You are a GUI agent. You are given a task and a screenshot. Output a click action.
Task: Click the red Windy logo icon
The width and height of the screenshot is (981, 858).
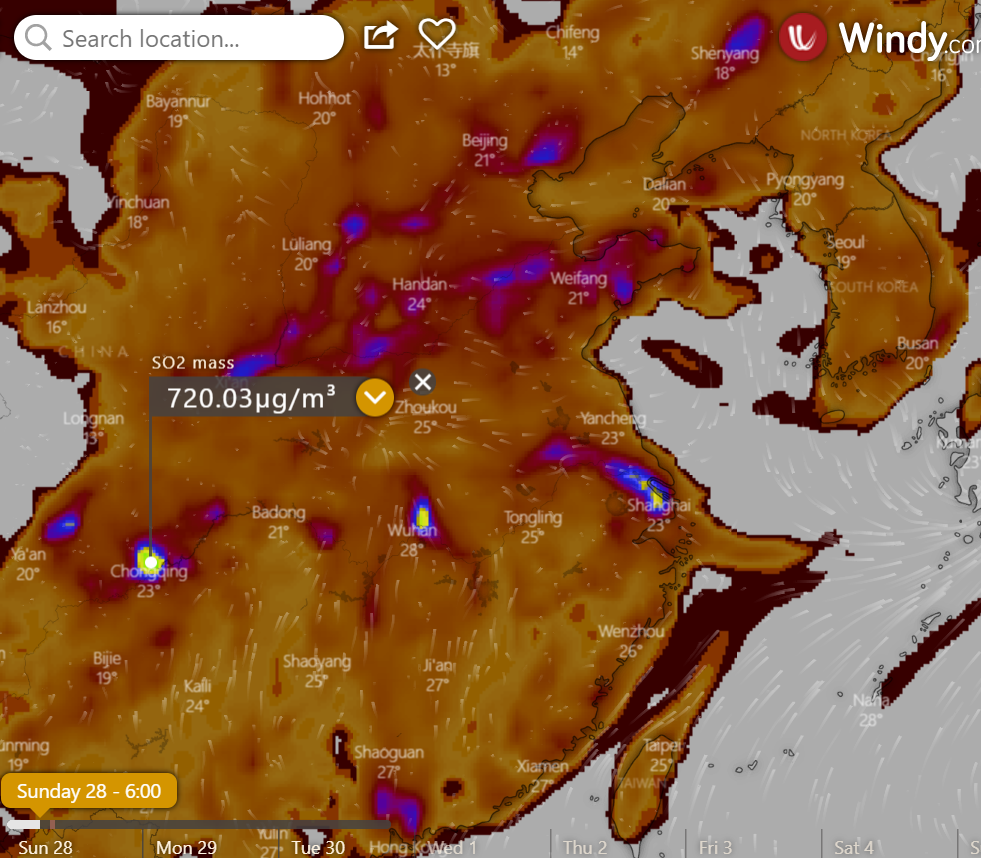pyautogui.click(x=803, y=38)
